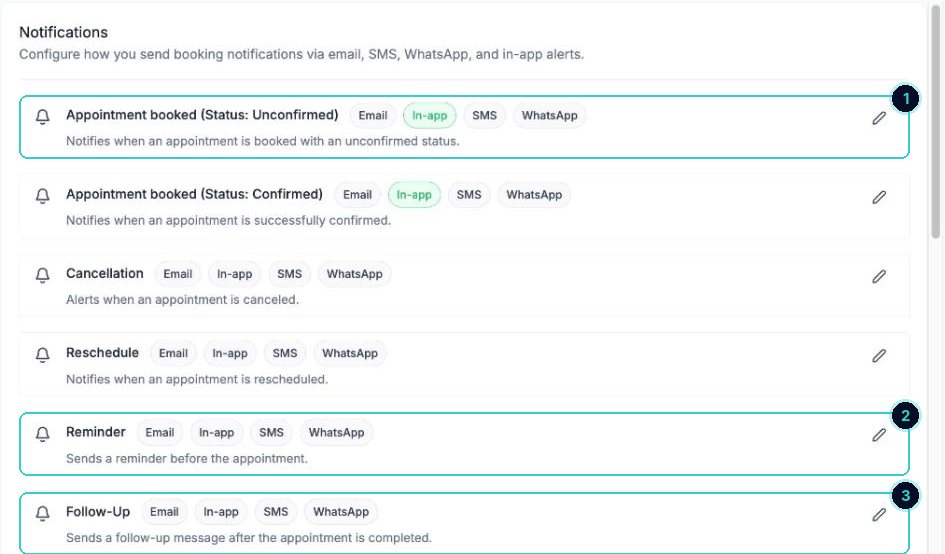Select In-app chip in Reschedule row
Screen dimensions: 945x554
[x=230, y=353]
